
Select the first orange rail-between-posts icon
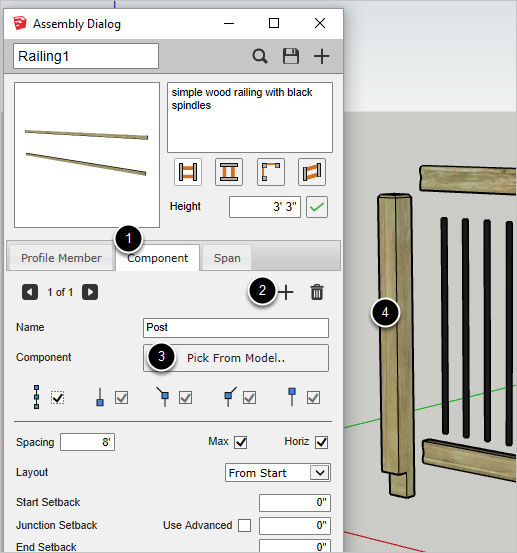pos(188,172)
